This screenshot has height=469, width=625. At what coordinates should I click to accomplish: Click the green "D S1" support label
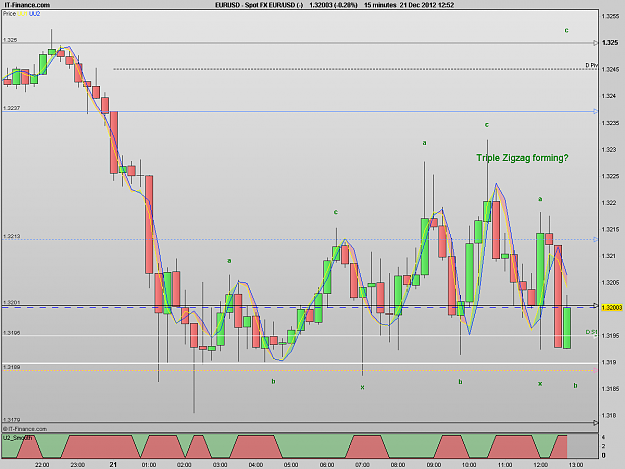point(592,332)
